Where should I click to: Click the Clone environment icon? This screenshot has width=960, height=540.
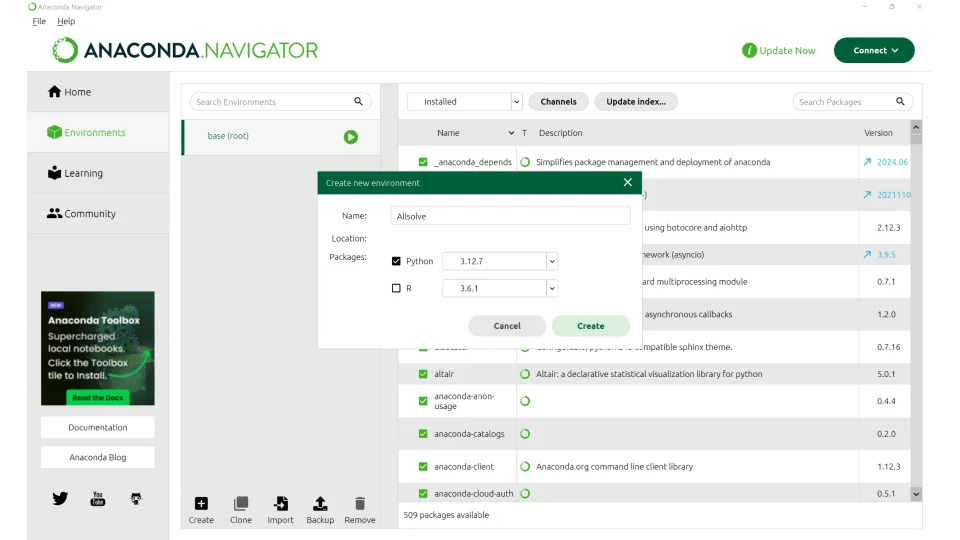click(241, 504)
